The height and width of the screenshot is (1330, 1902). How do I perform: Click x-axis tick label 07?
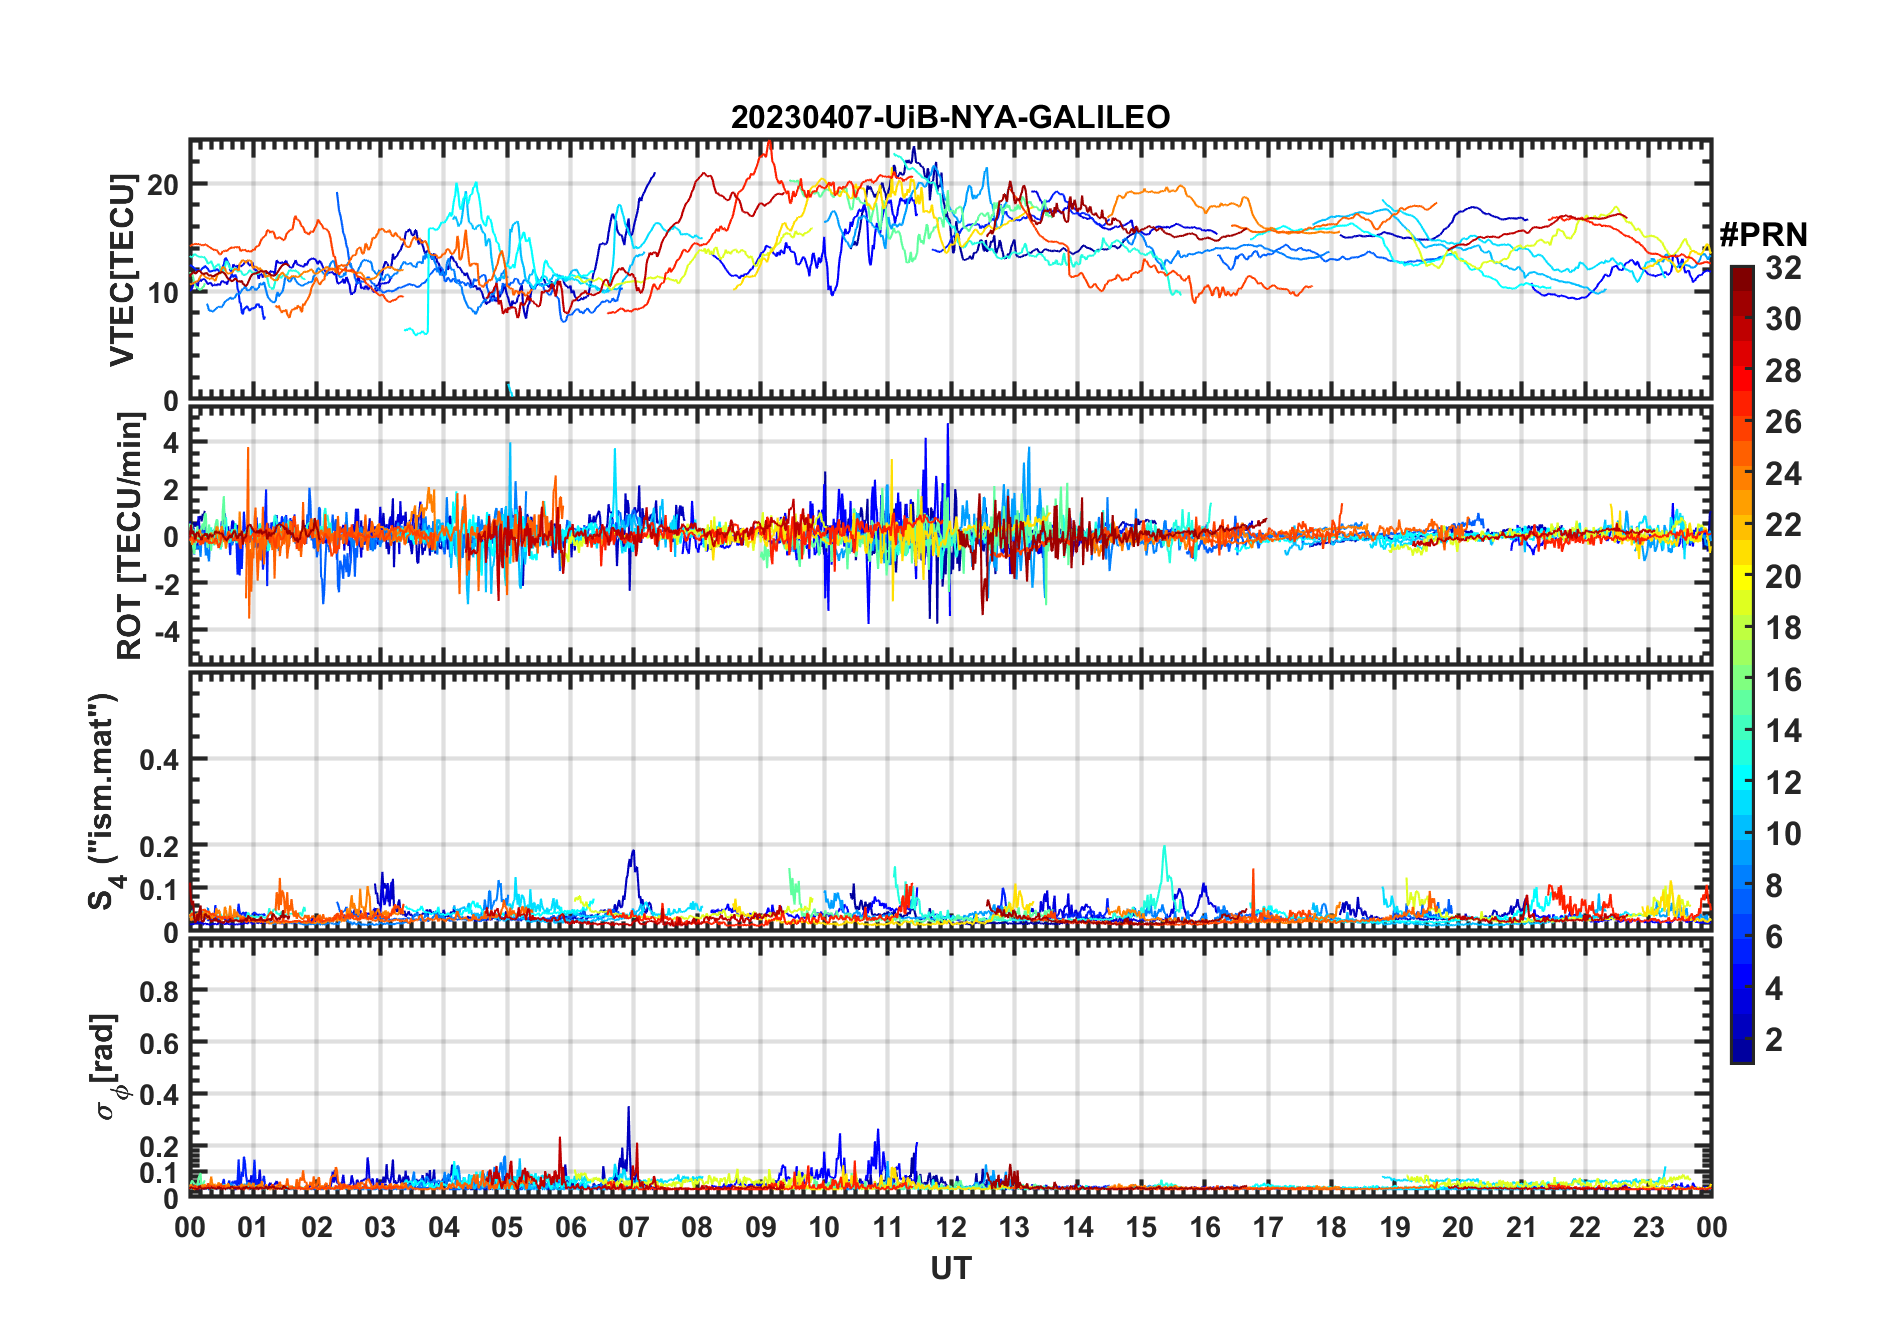[x=634, y=1227]
